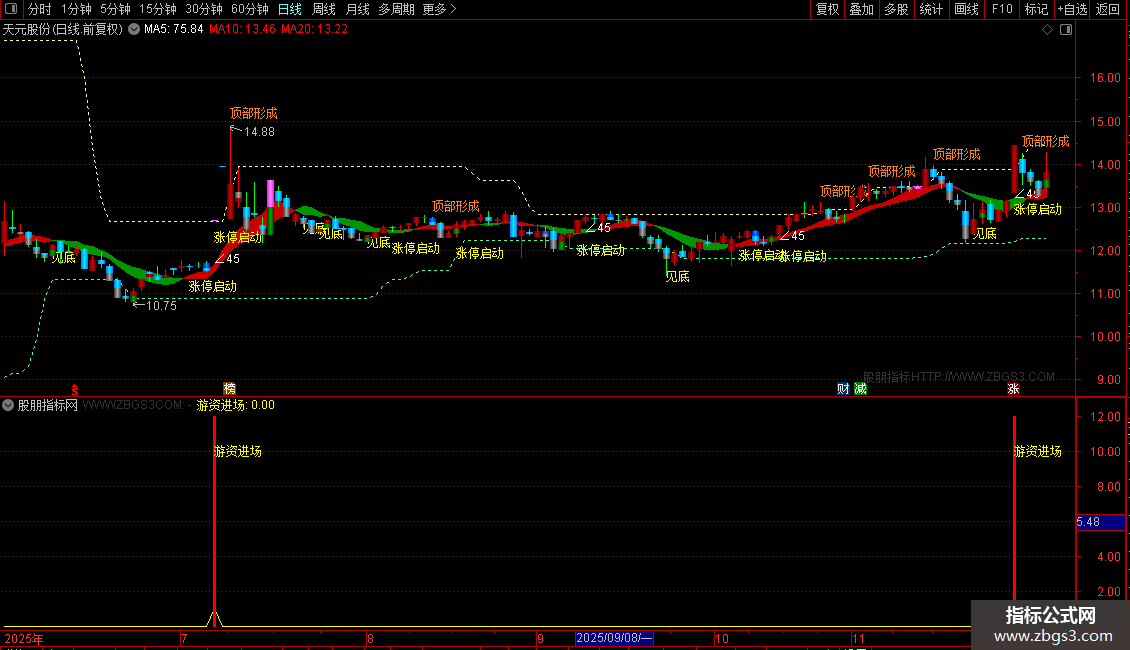Click the 14.88 high price label
Screen dimensions: 1130x650
point(259,132)
